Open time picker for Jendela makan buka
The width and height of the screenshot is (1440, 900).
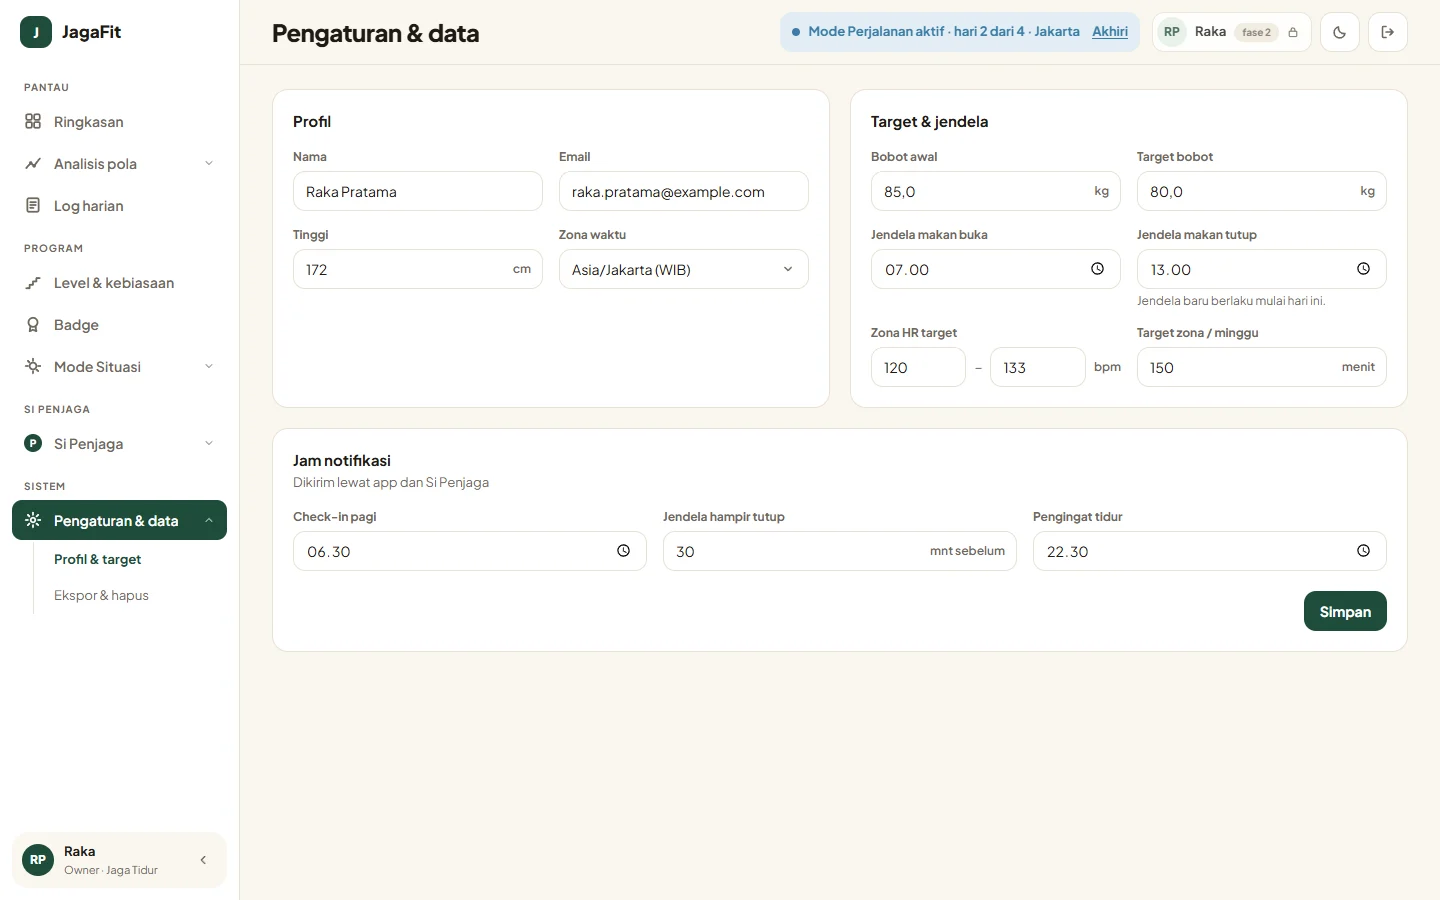point(1097,269)
